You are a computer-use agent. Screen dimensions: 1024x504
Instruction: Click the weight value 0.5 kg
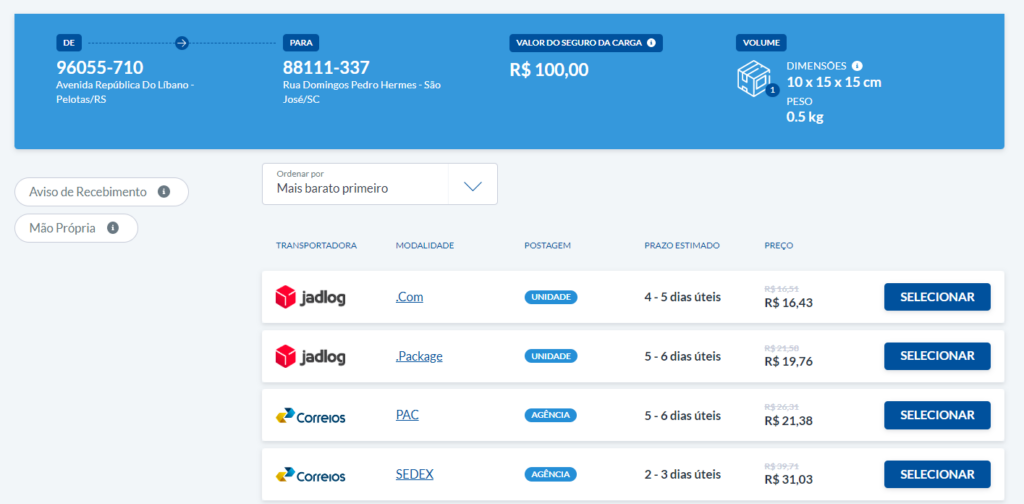[805, 118]
